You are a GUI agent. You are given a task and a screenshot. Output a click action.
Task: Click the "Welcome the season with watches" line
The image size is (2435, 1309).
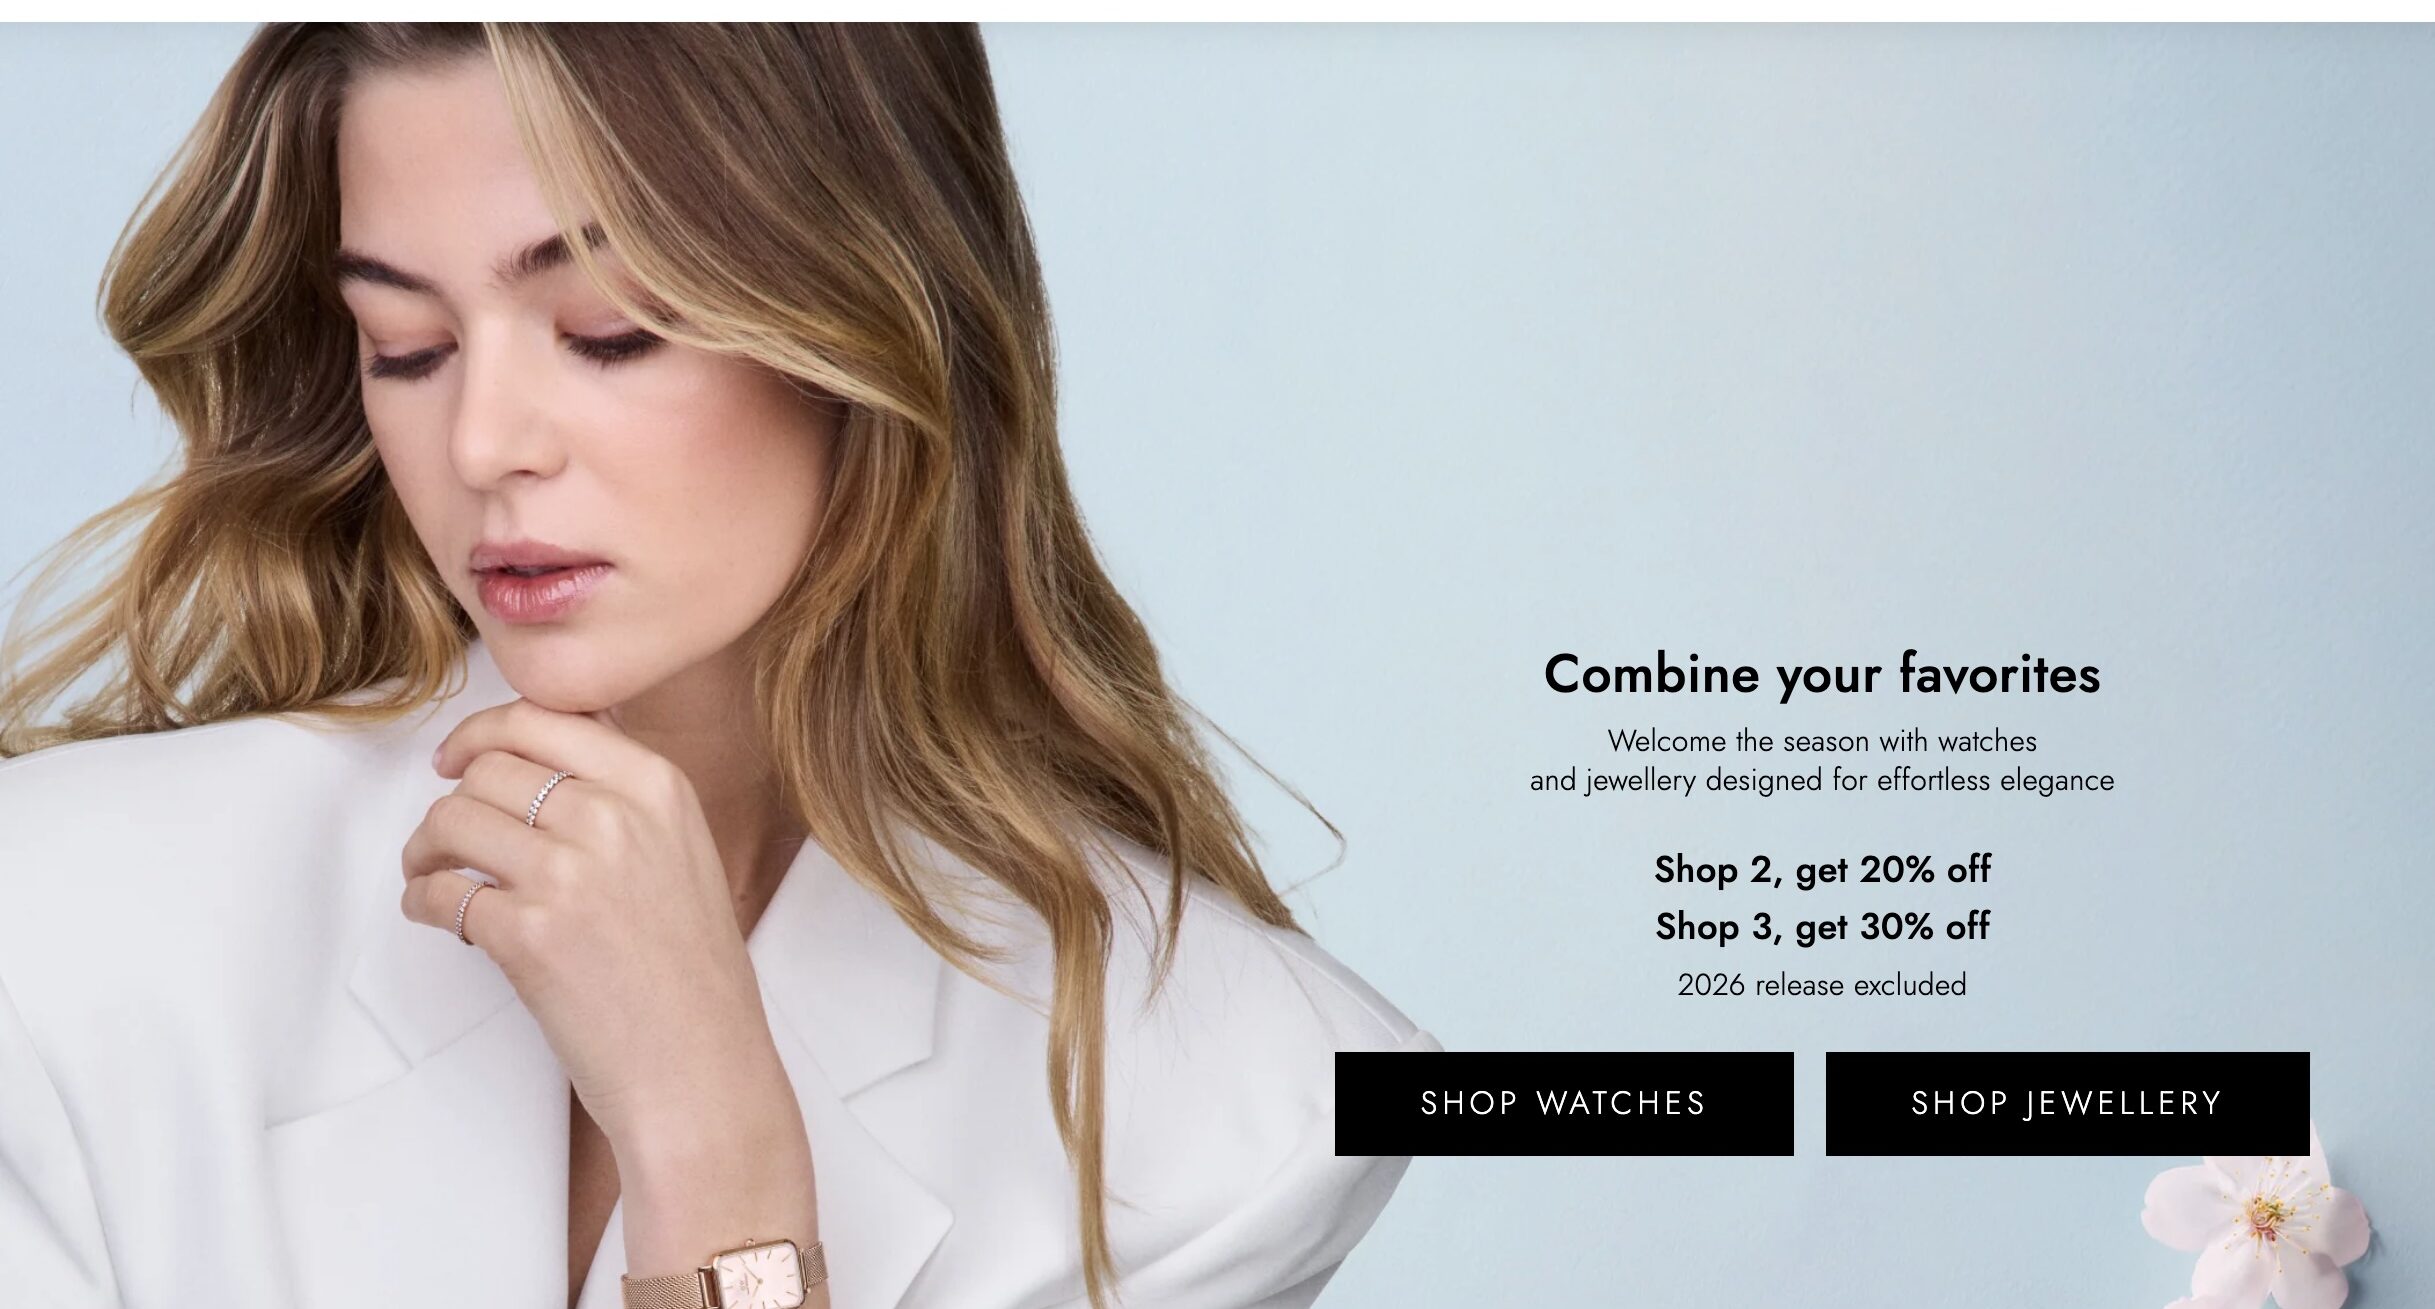click(1822, 741)
